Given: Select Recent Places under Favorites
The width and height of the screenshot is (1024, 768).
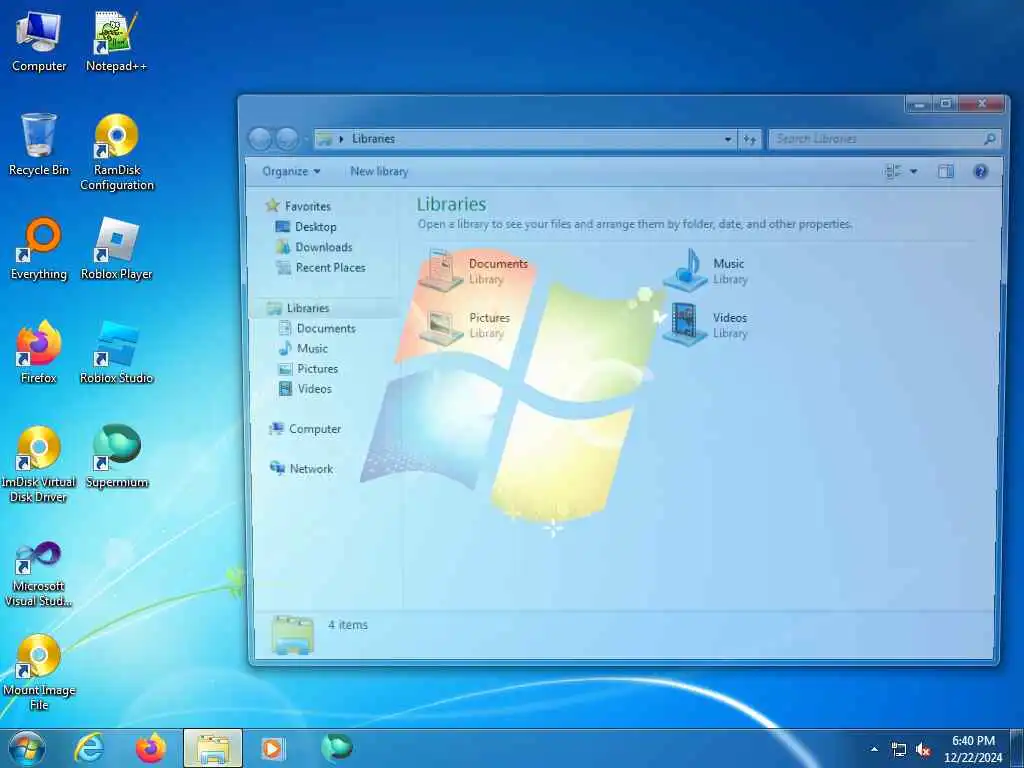Looking at the screenshot, I should 321,267.
